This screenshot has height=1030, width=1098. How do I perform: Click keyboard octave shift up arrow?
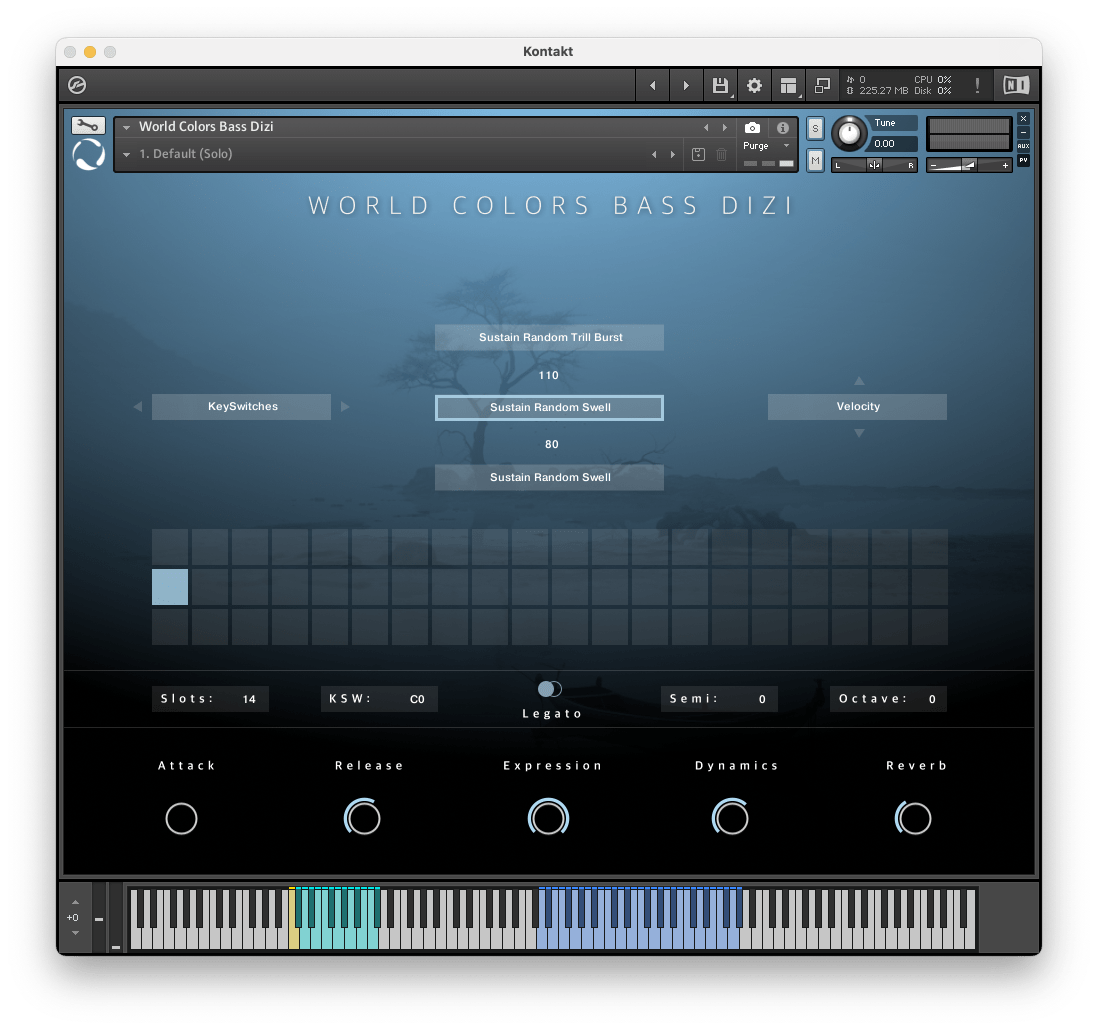(75, 903)
